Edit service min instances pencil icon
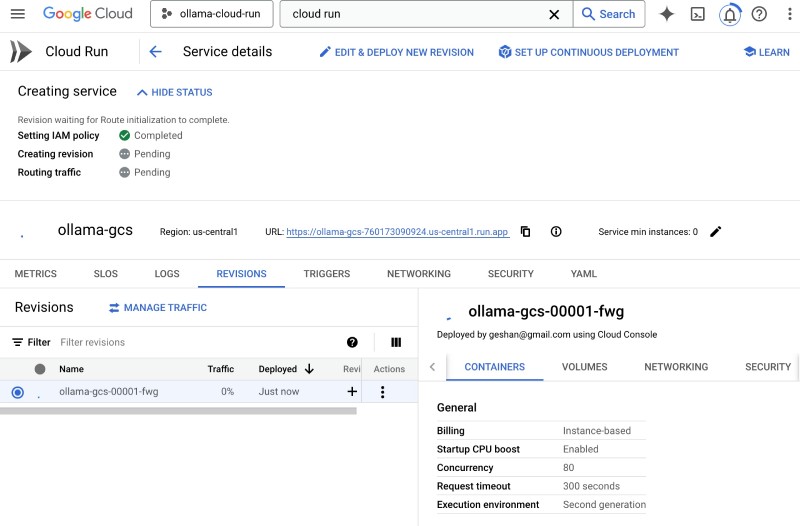 pos(715,232)
